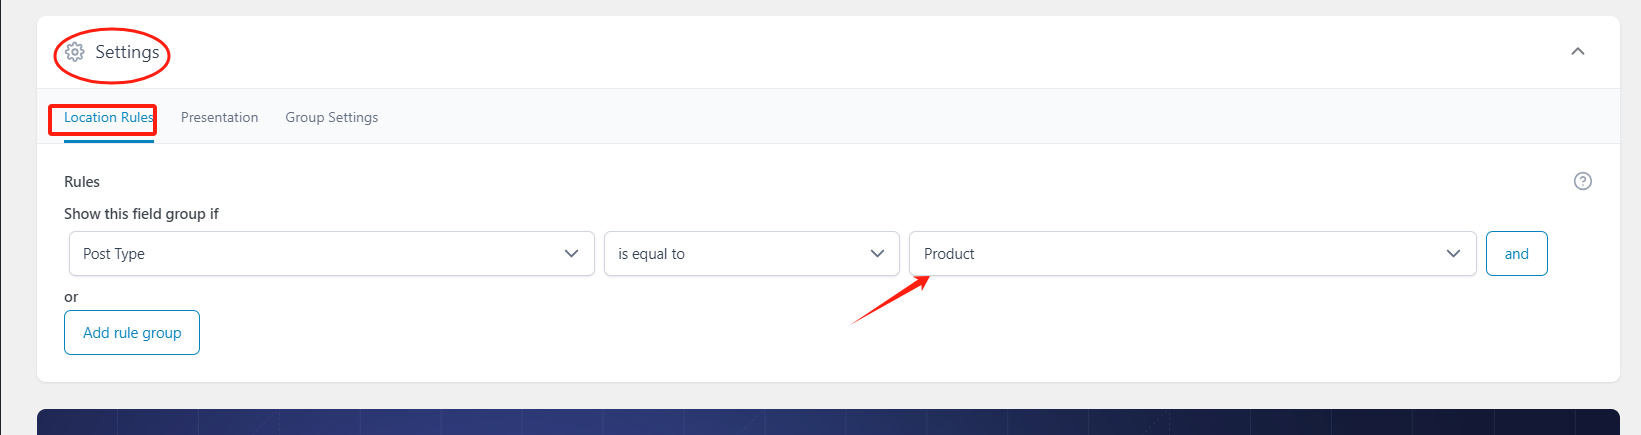Click the "Show this field group if" text
The width and height of the screenshot is (1641, 435).
(x=141, y=214)
